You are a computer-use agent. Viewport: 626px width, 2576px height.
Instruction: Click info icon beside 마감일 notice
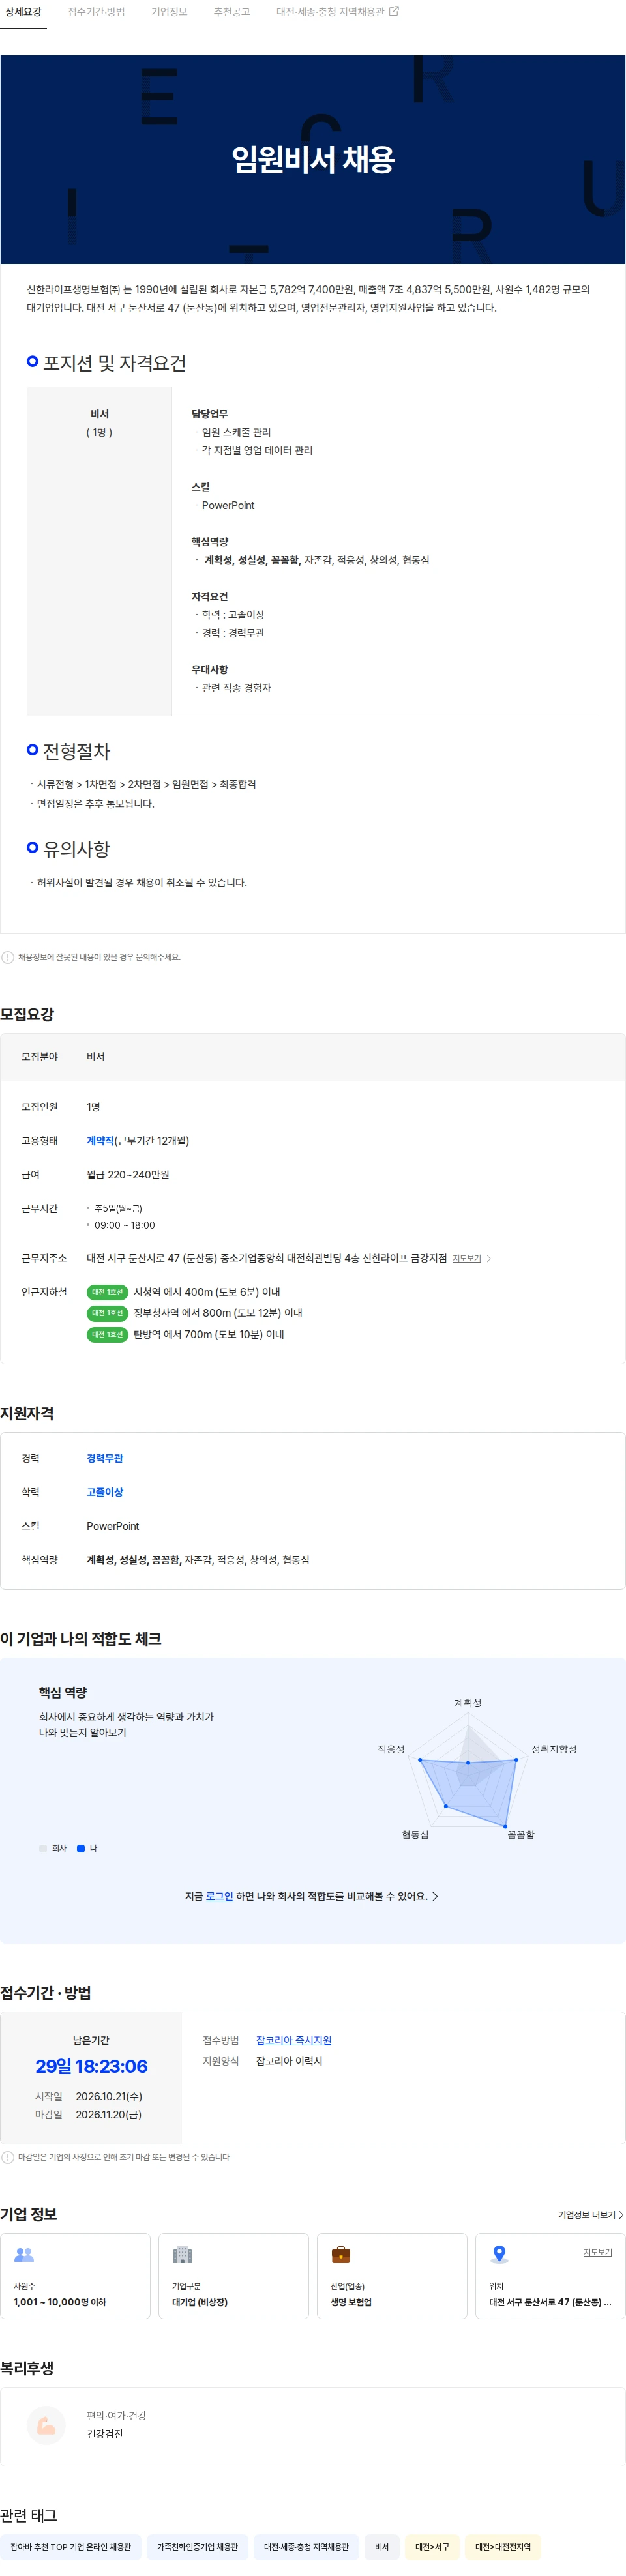click(x=8, y=2157)
